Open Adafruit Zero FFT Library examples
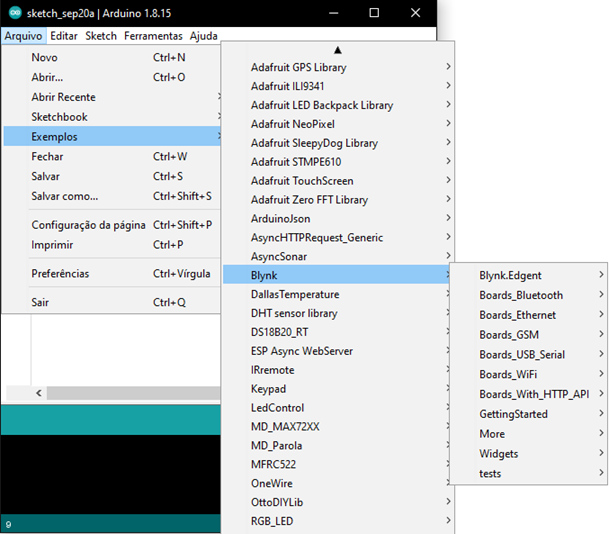The height and width of the screenshot is (534, 609). tap(338, 200)
